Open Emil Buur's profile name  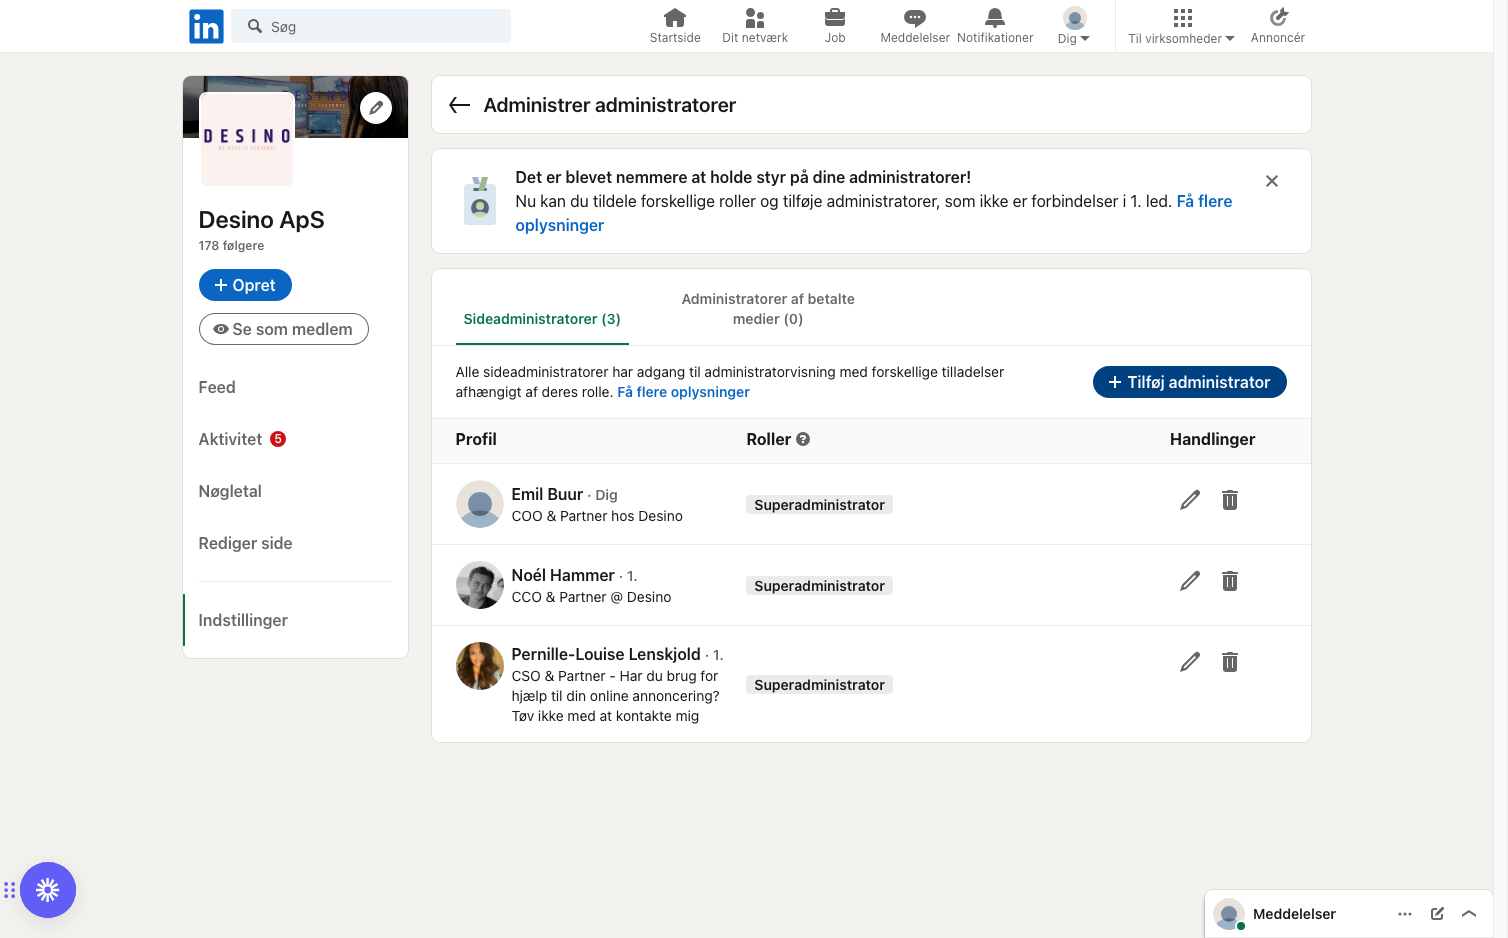click(547, 494)
